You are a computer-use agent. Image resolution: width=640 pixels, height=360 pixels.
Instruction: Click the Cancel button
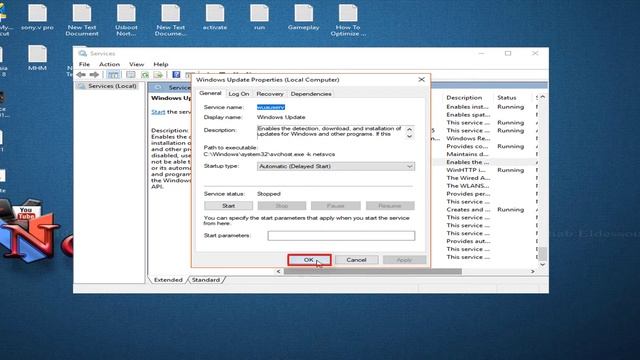coord(356,260)
